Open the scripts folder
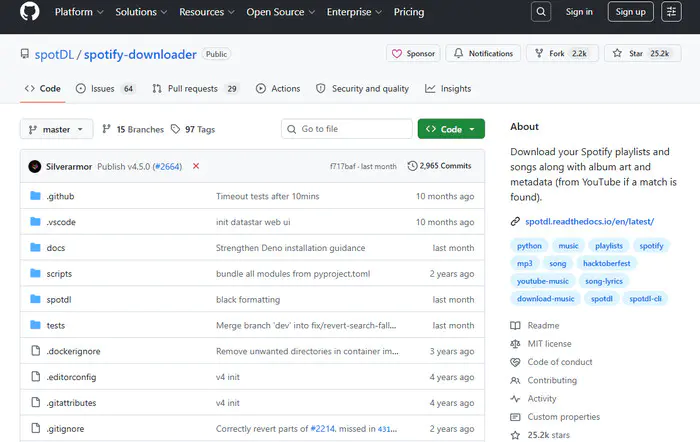 click(59, 274)
